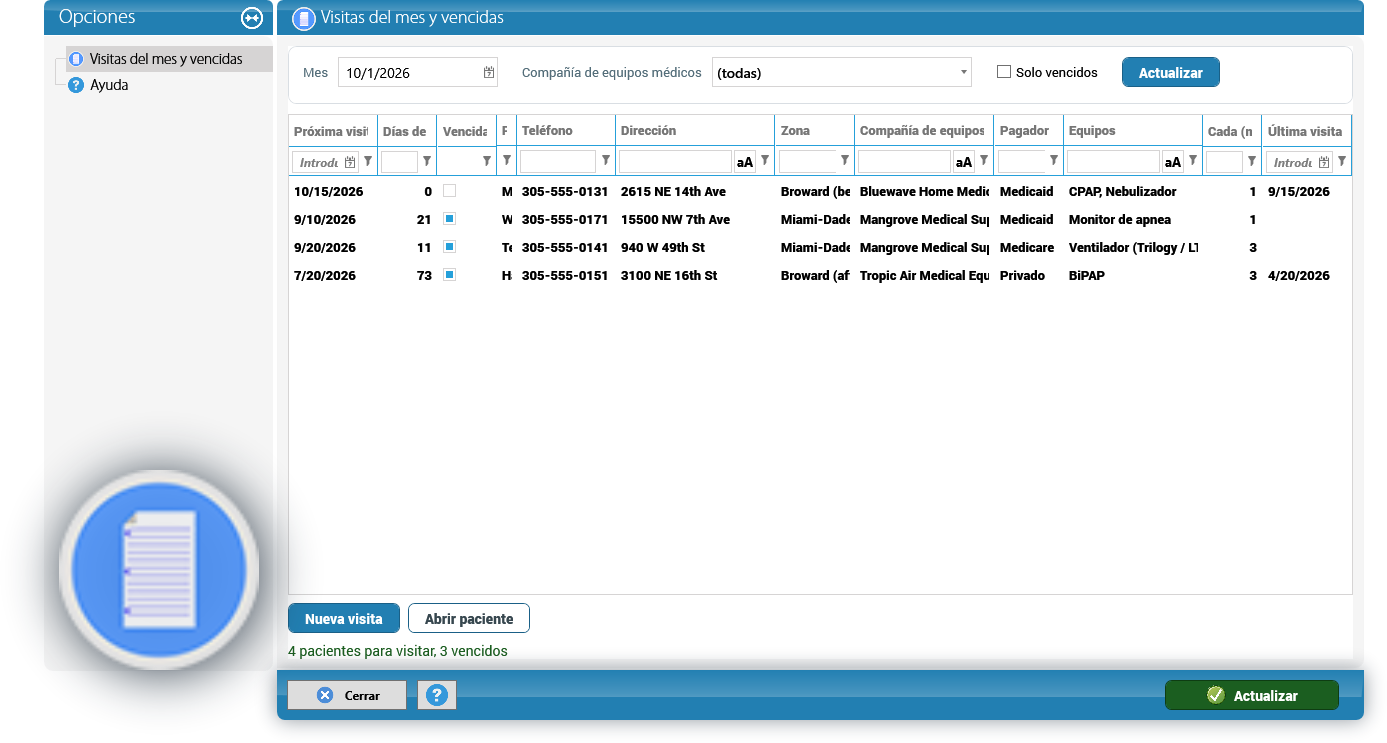Toggle Vencida checkbox for 9/20/2026 row
The image size is (1387, 743).
(449, 247)
